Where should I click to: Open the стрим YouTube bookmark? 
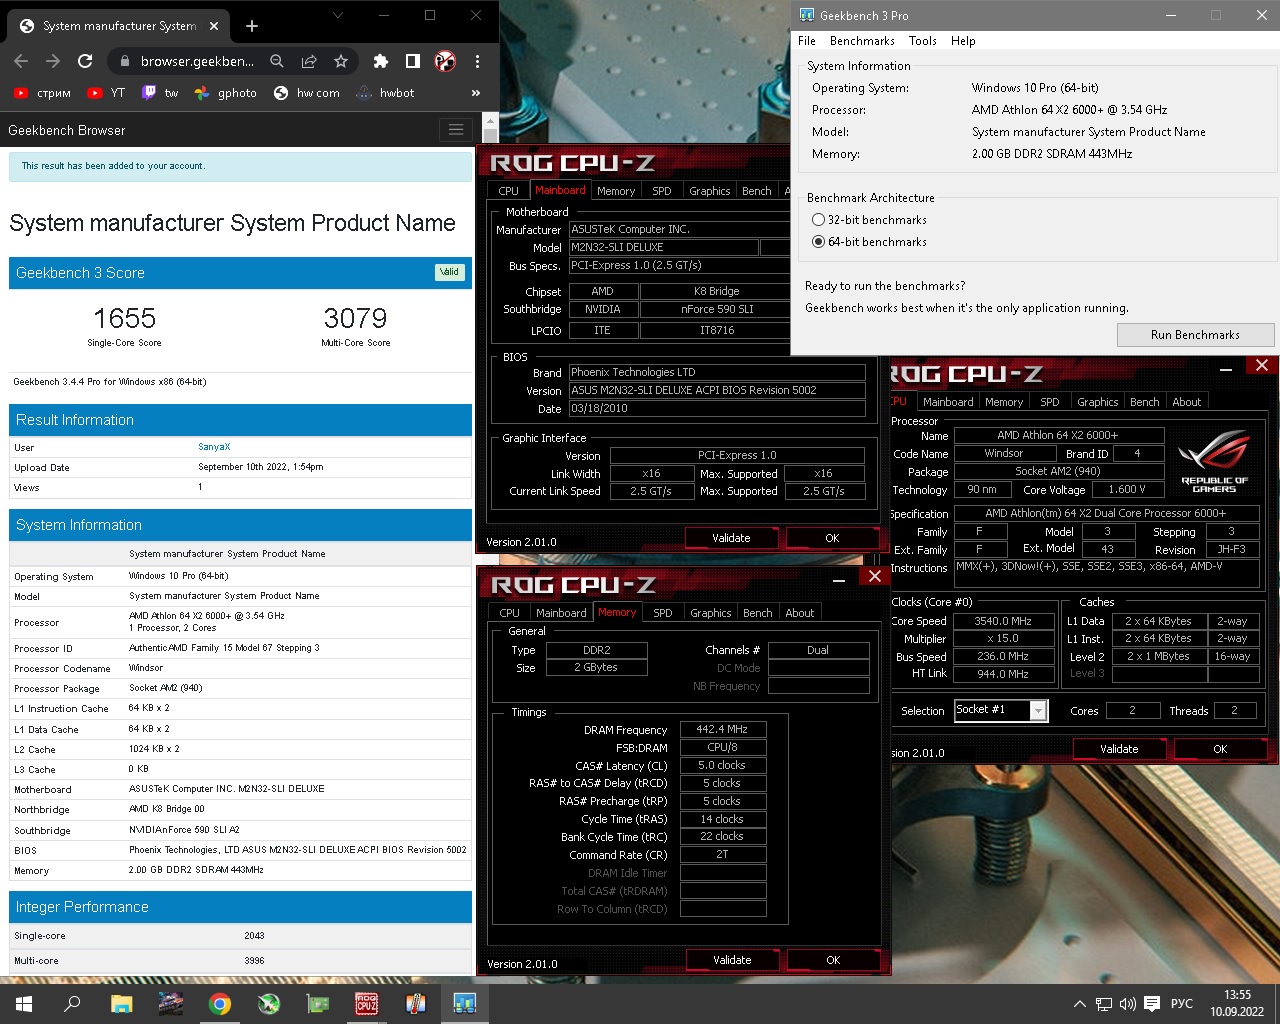[x=42, y=93]
